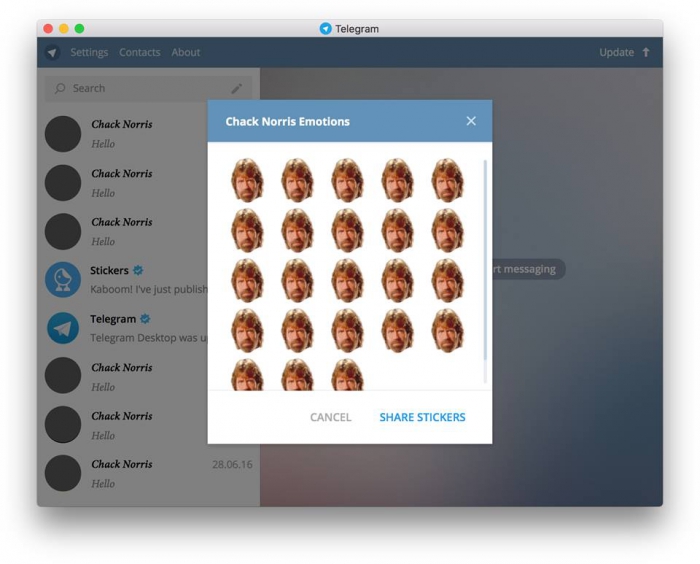
Task: Click the Update link in top bar
Action: [617, 52]
